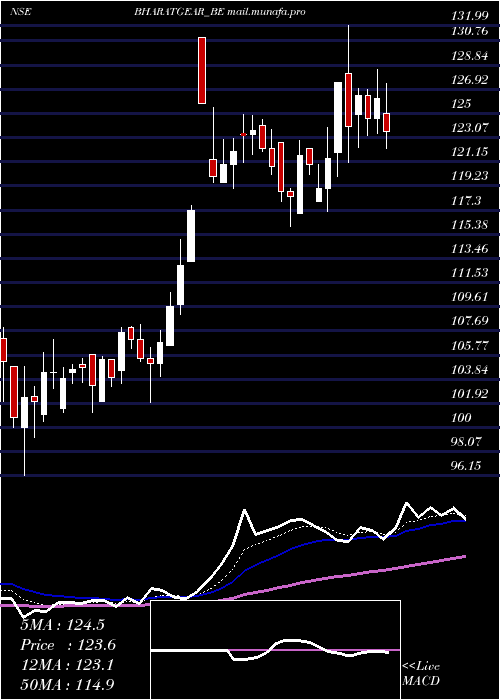Click the 109.61 price axis label

click(x=468, y=297)
